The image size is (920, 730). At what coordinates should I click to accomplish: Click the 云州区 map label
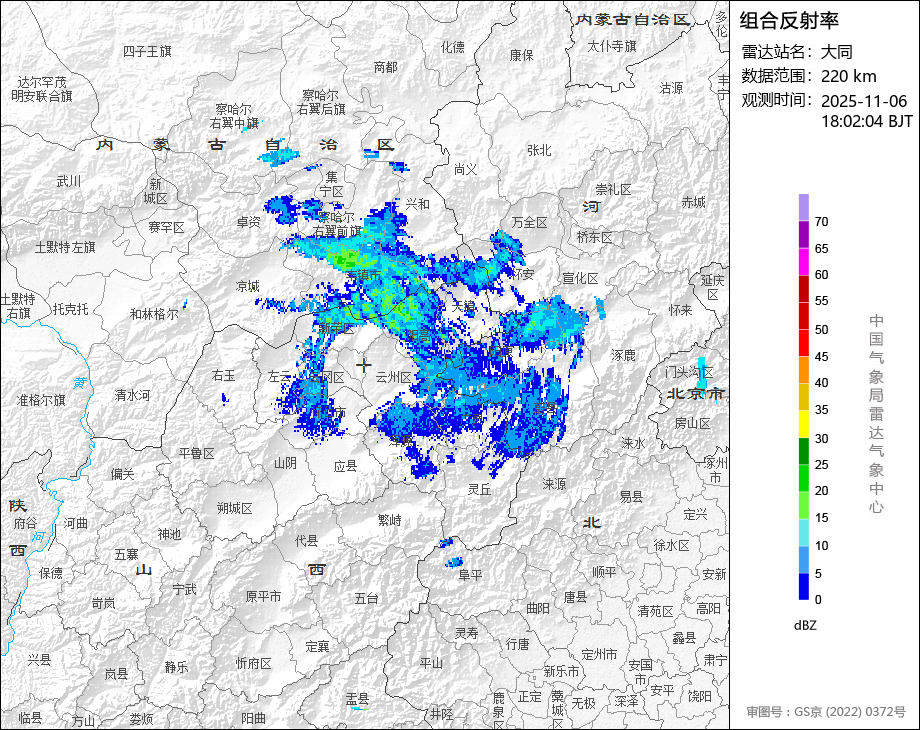tap(393, 377)
